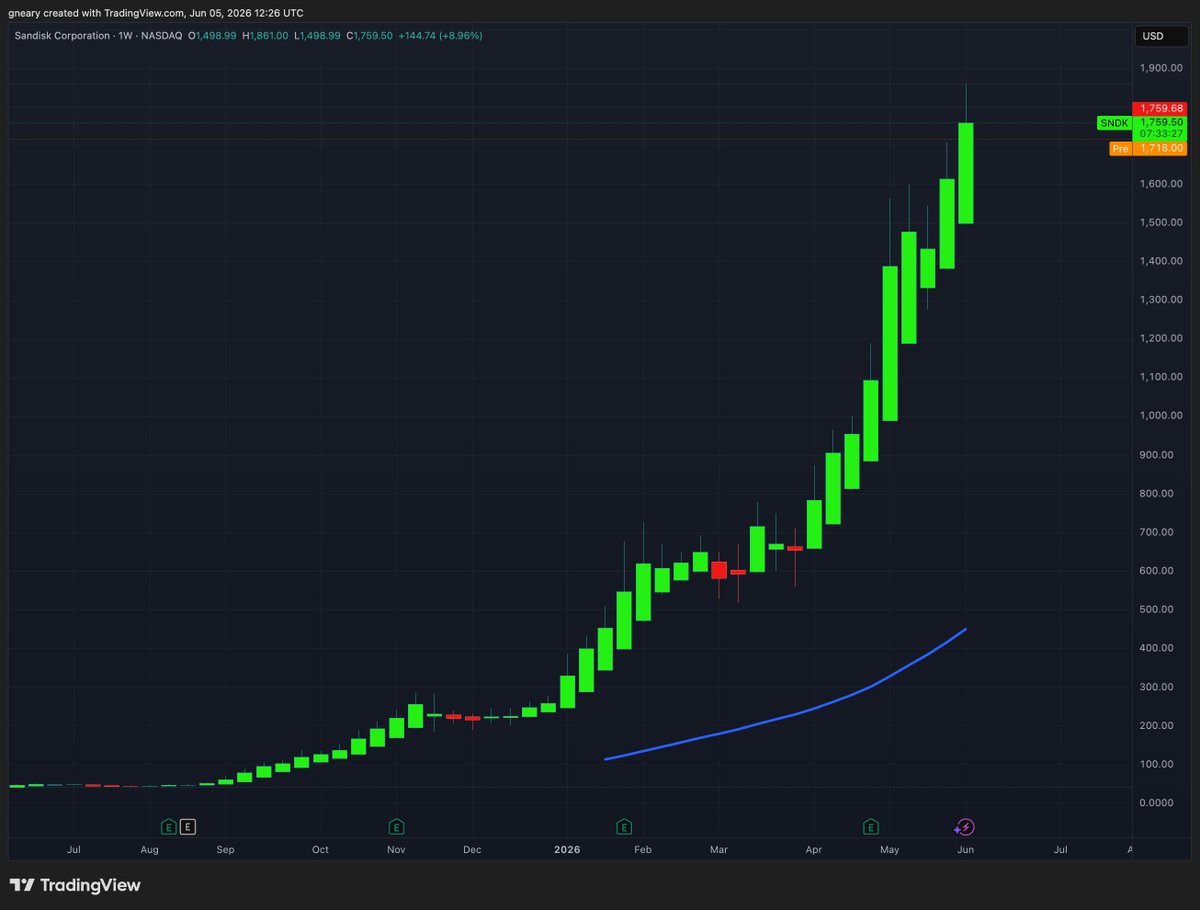Open the February earnings E marker
This screenshot has height=910, width=1200.
point(625,827)
